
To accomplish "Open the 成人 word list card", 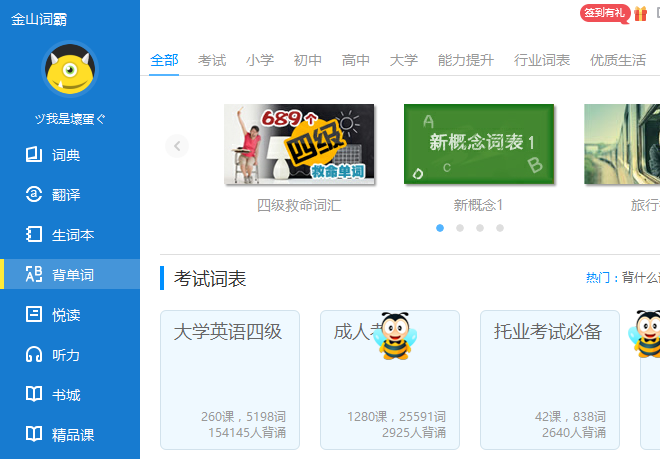I will pos(390,380).
